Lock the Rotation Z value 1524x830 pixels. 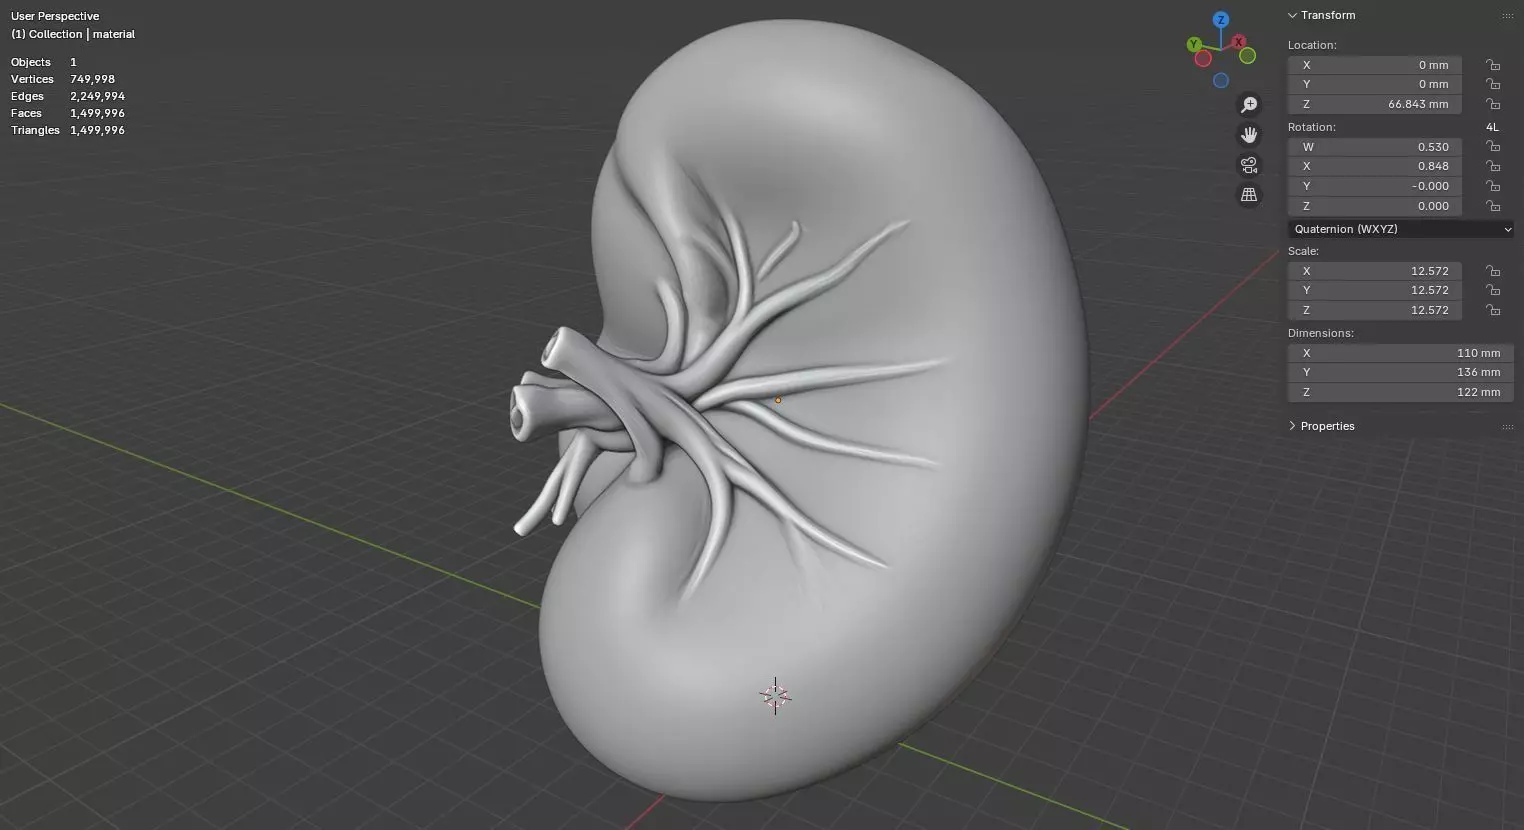(x=1493, y=206)
